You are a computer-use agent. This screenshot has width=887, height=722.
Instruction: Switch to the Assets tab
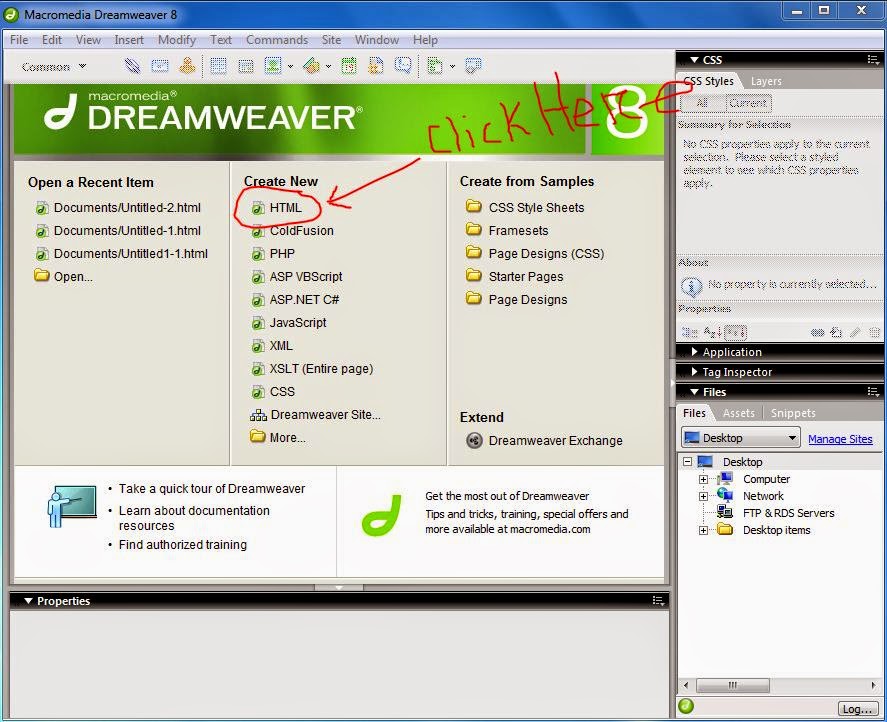(738, 413)
